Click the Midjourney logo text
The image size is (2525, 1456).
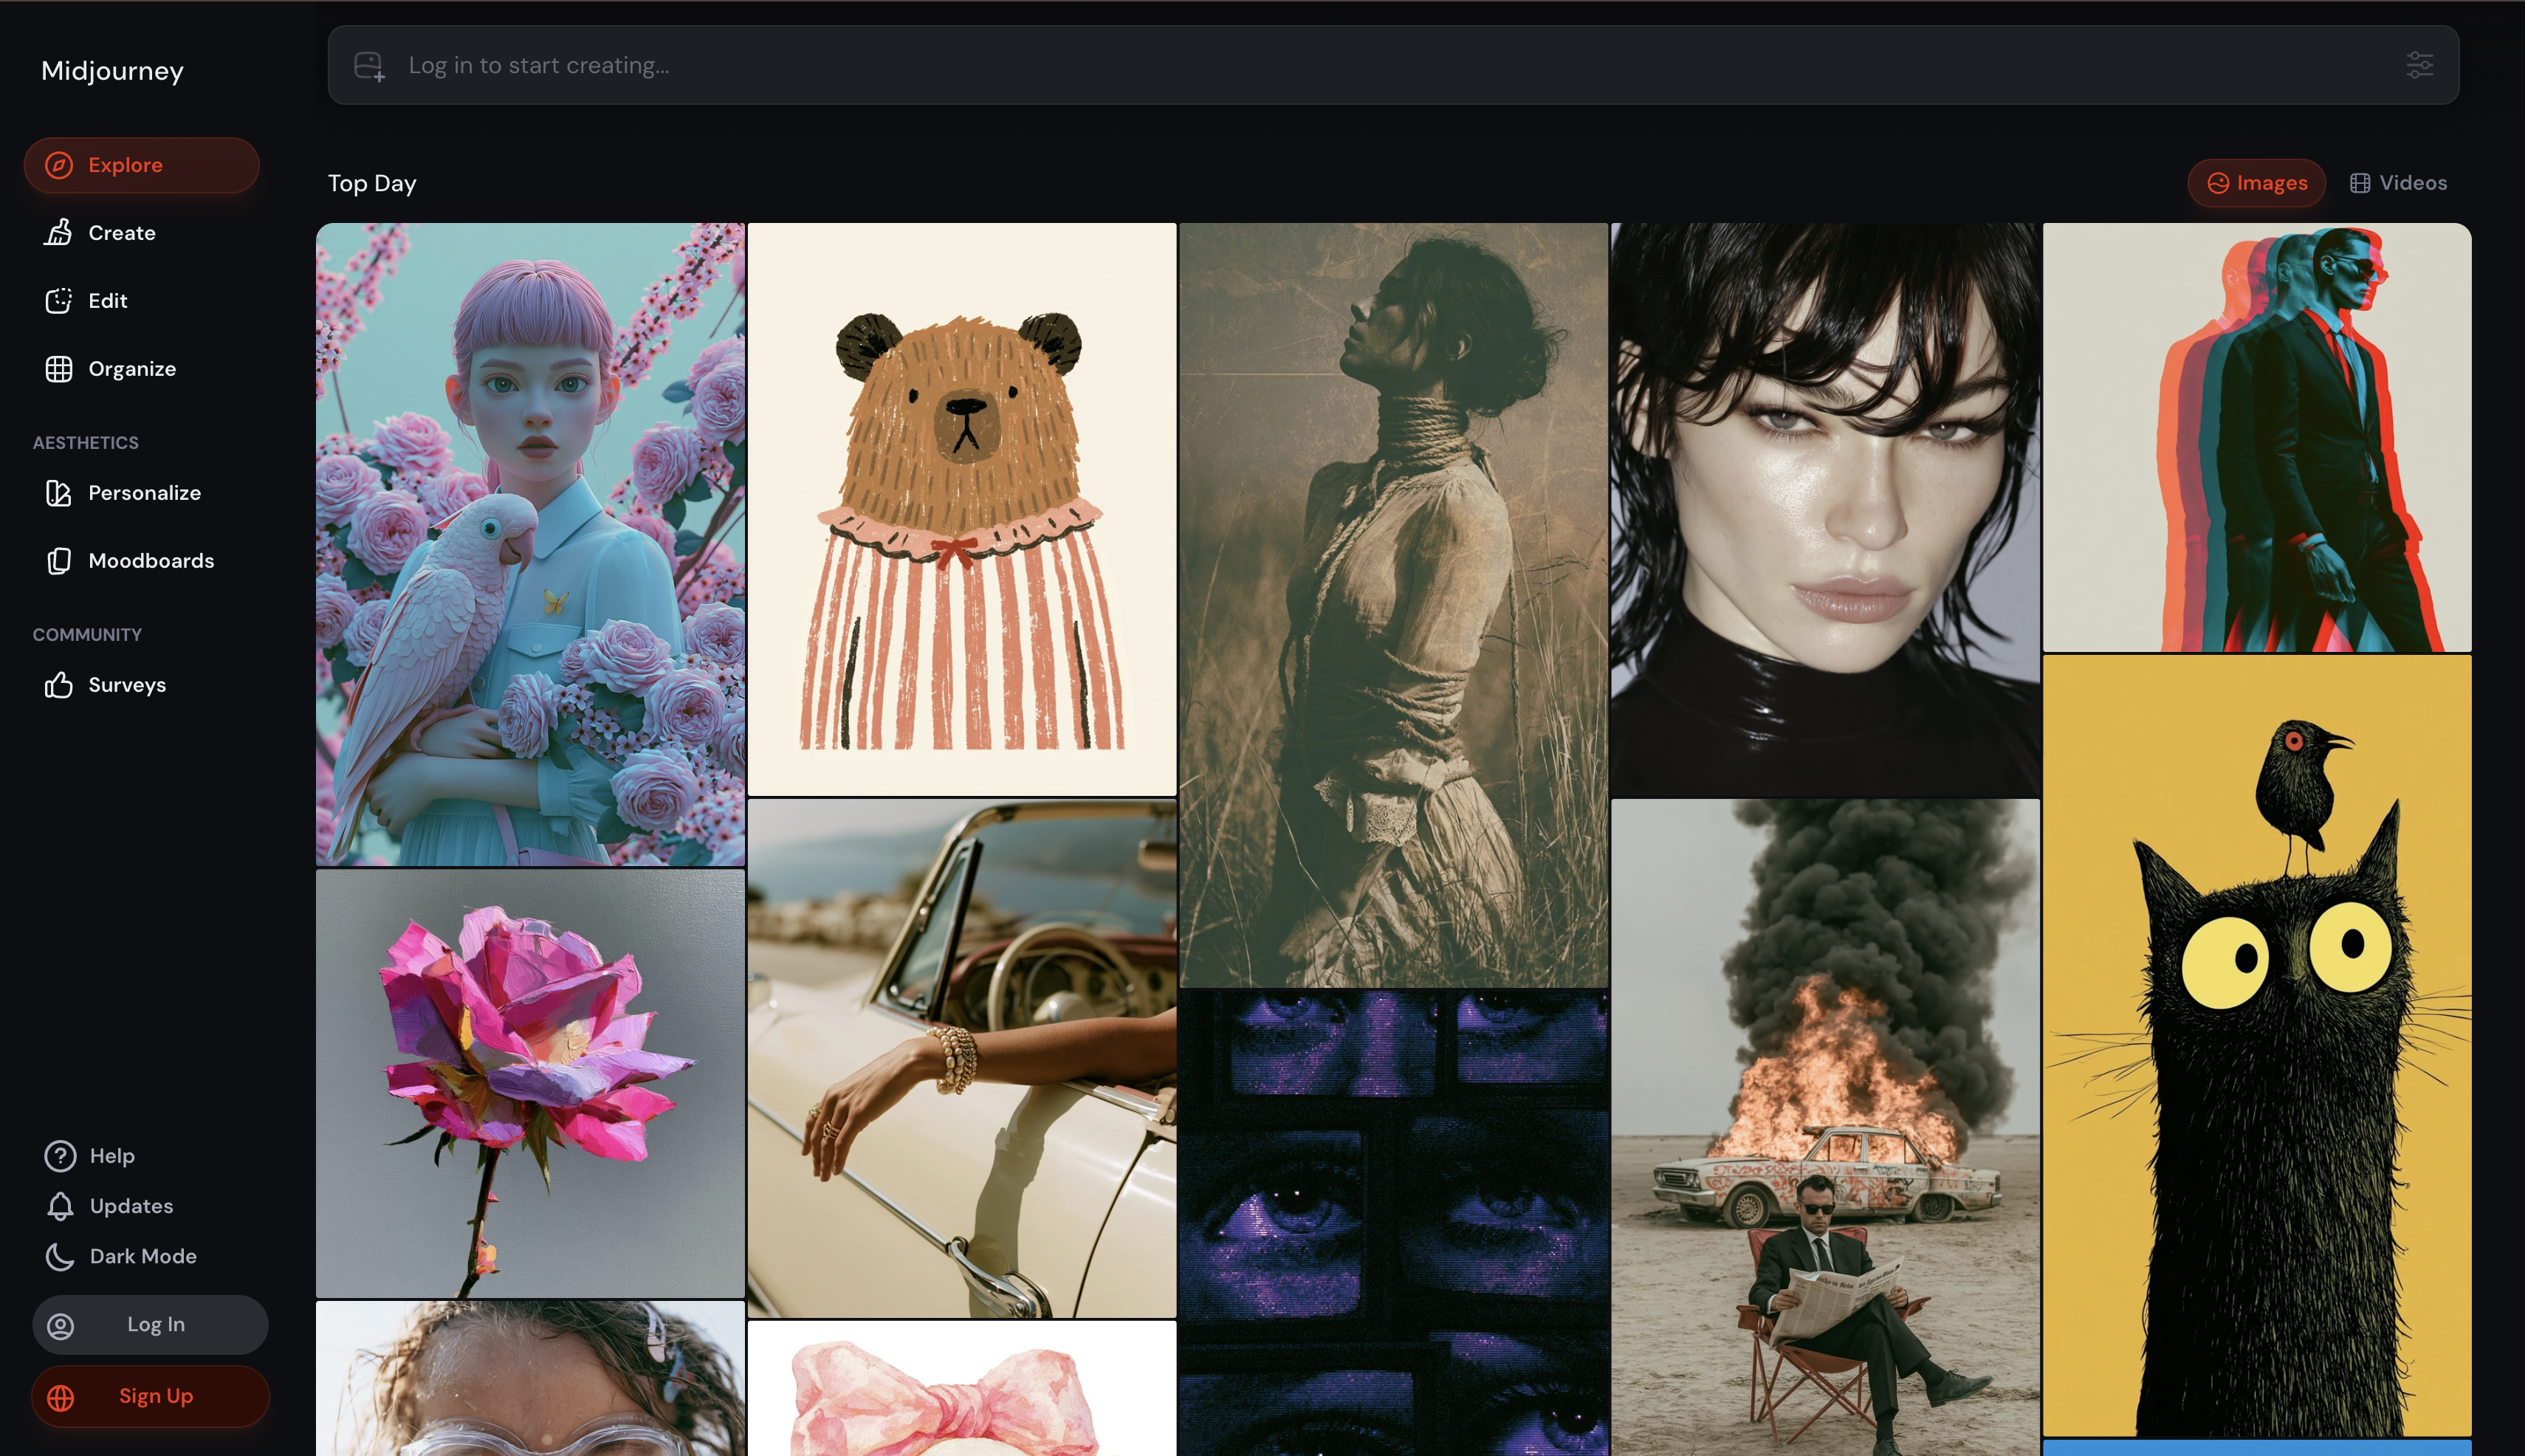(112, 71)
